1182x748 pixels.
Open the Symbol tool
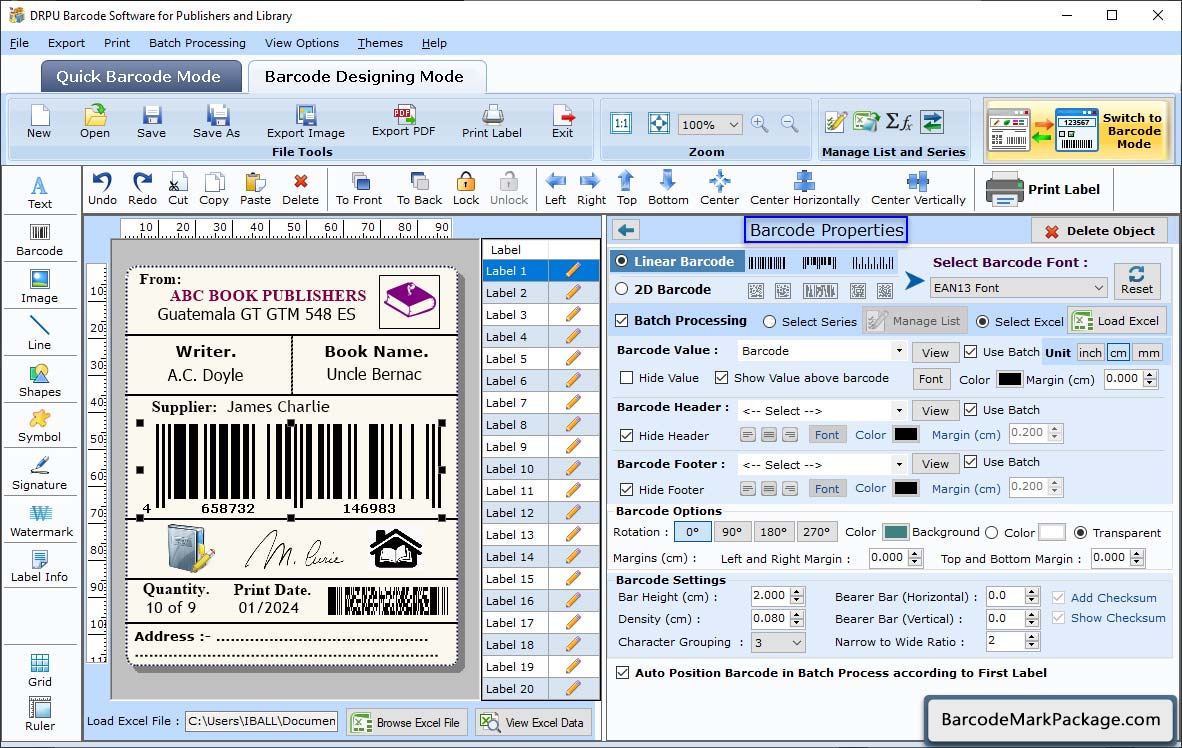39,426
